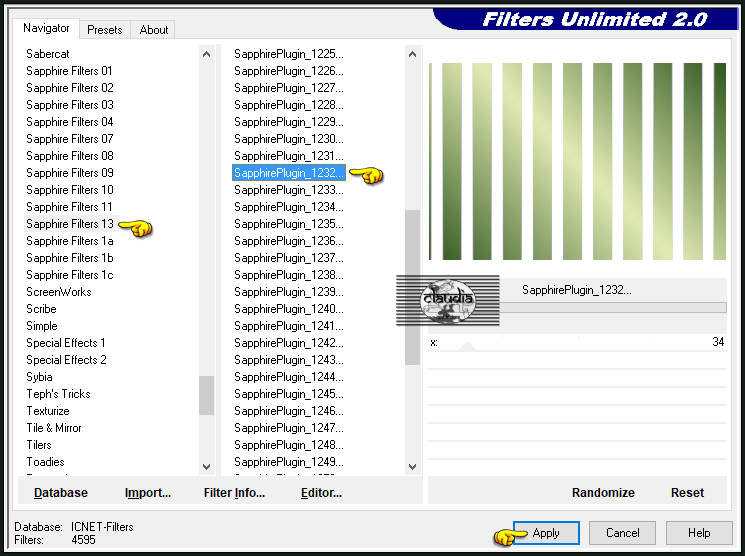This screenshot has height=556, width=745.
Task: Select Sapphire Filters 01 category
Action: coord(69,71)
